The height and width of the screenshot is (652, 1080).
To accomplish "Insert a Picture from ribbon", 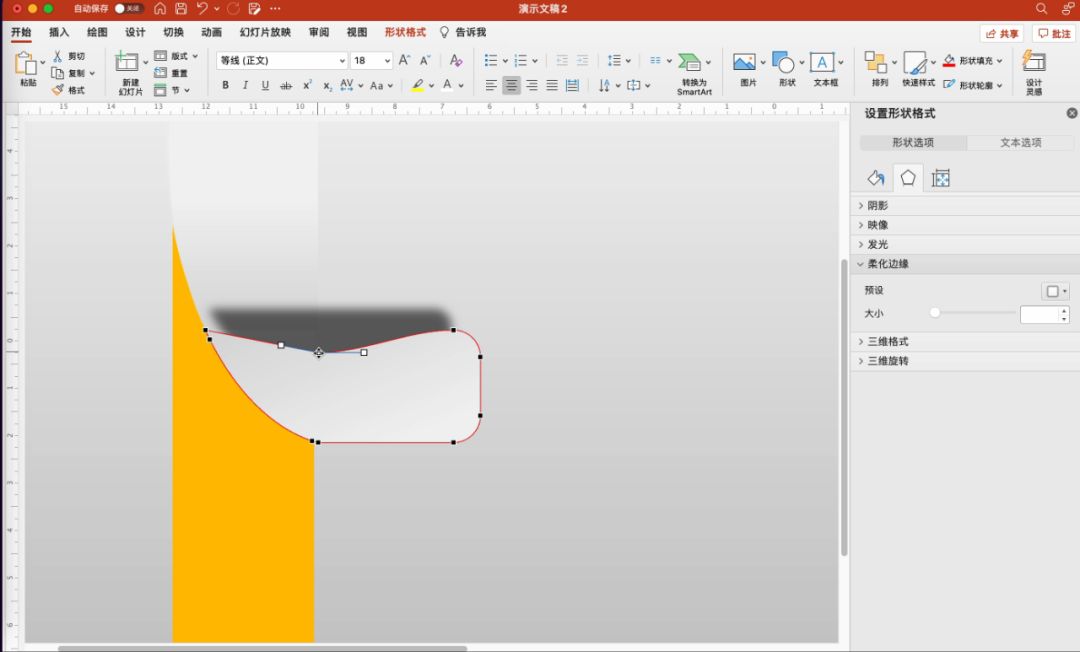I will click(744, 63).
